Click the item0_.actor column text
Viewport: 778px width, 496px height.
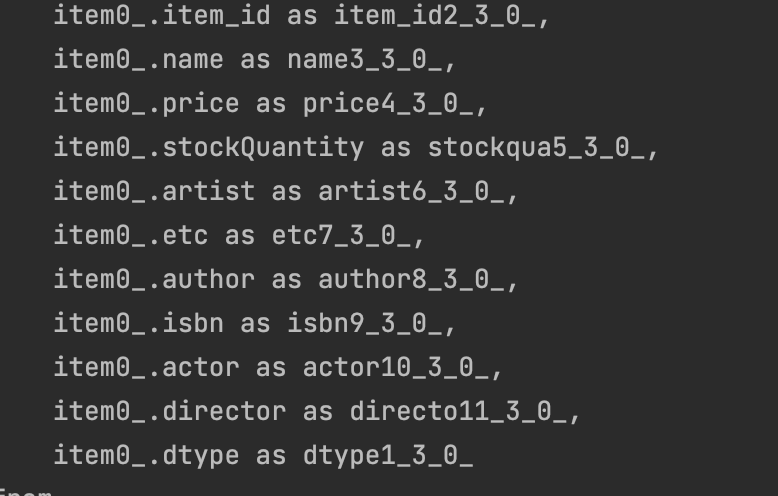tap(147, 367)
